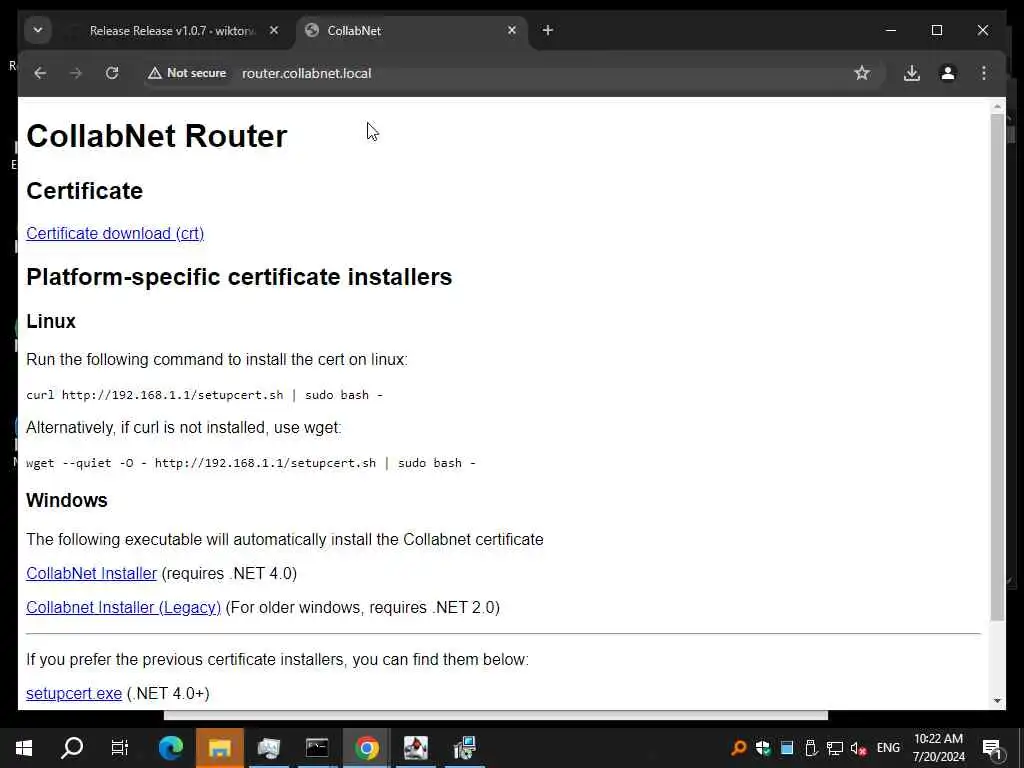Image resolution: width=1024 pixels, height=768 pixels.
Task: Open the taskbar app left of Command Prompt
Action: tap(268, 748)
